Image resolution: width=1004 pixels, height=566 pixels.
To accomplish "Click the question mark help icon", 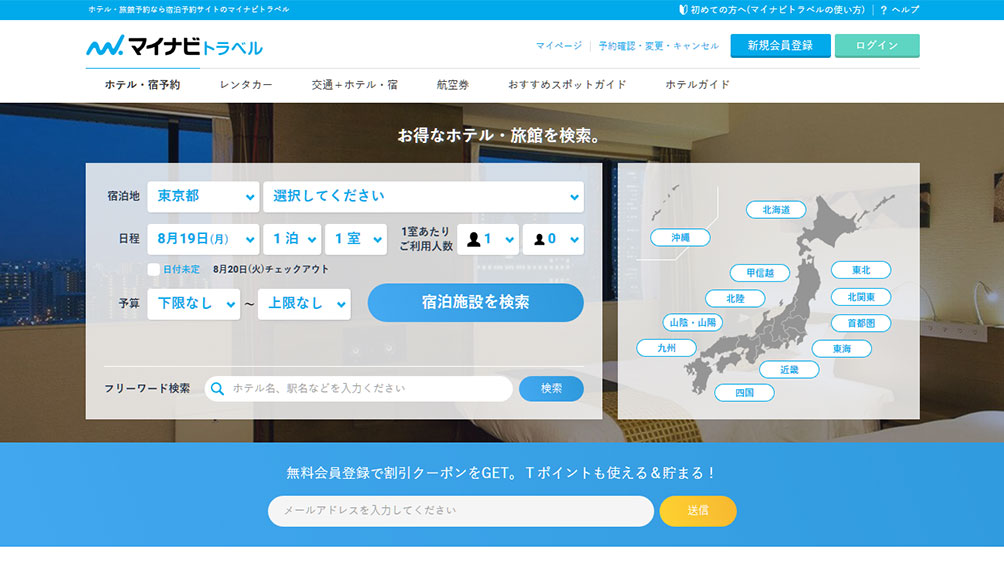I will 884,10.
